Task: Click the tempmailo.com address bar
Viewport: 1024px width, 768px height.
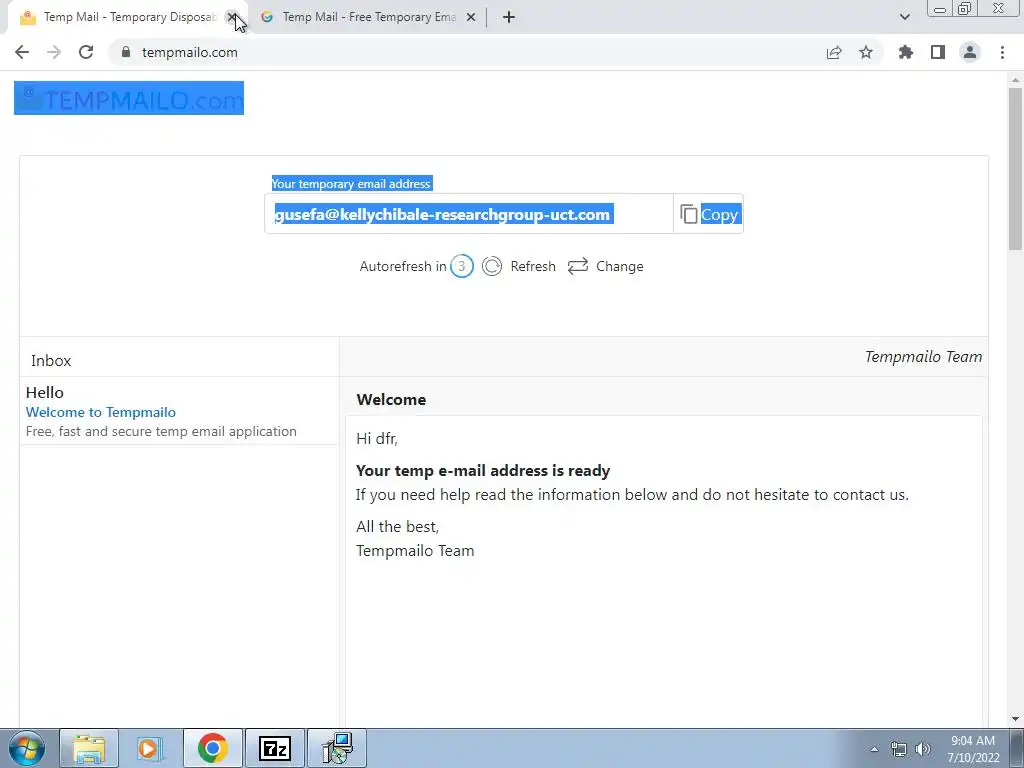Action: (x=464, y=52)
